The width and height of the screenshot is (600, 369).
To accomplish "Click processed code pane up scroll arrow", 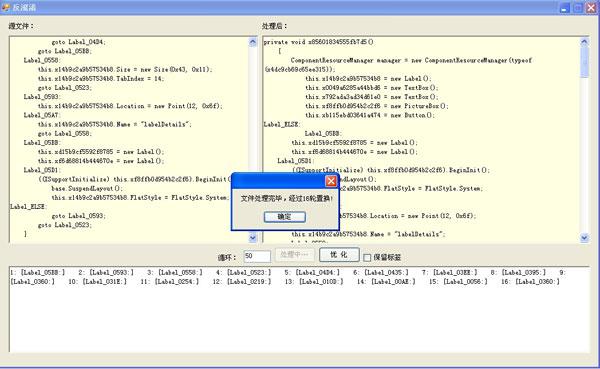I will click(584, 42).
